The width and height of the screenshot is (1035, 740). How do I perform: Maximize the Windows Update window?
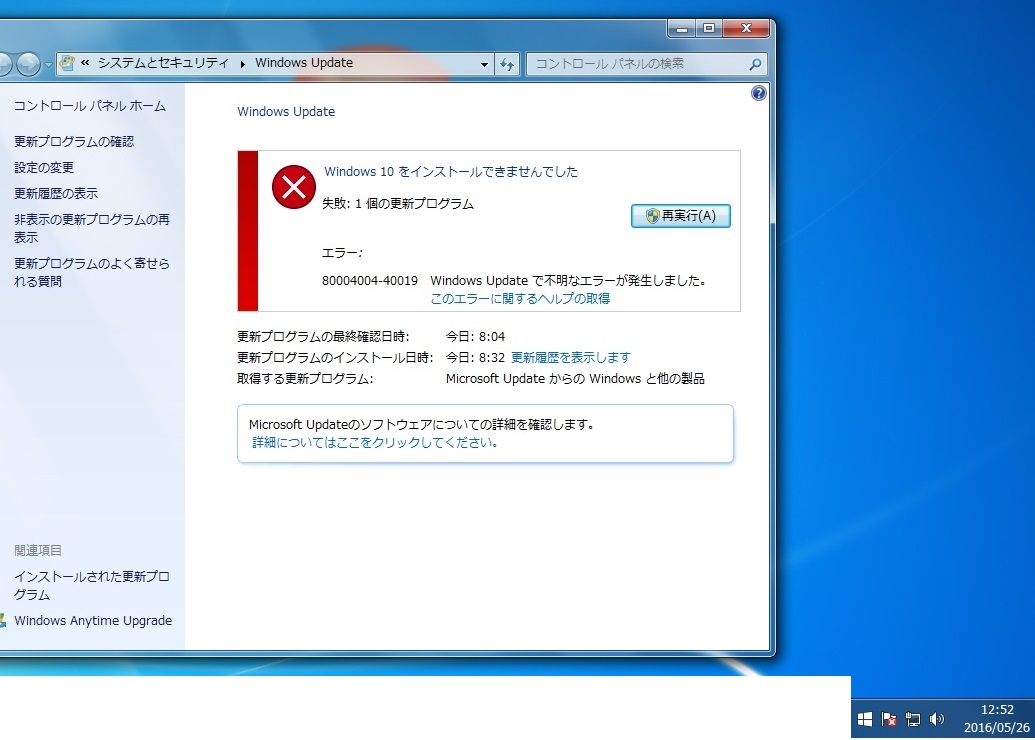coord(709,28)
